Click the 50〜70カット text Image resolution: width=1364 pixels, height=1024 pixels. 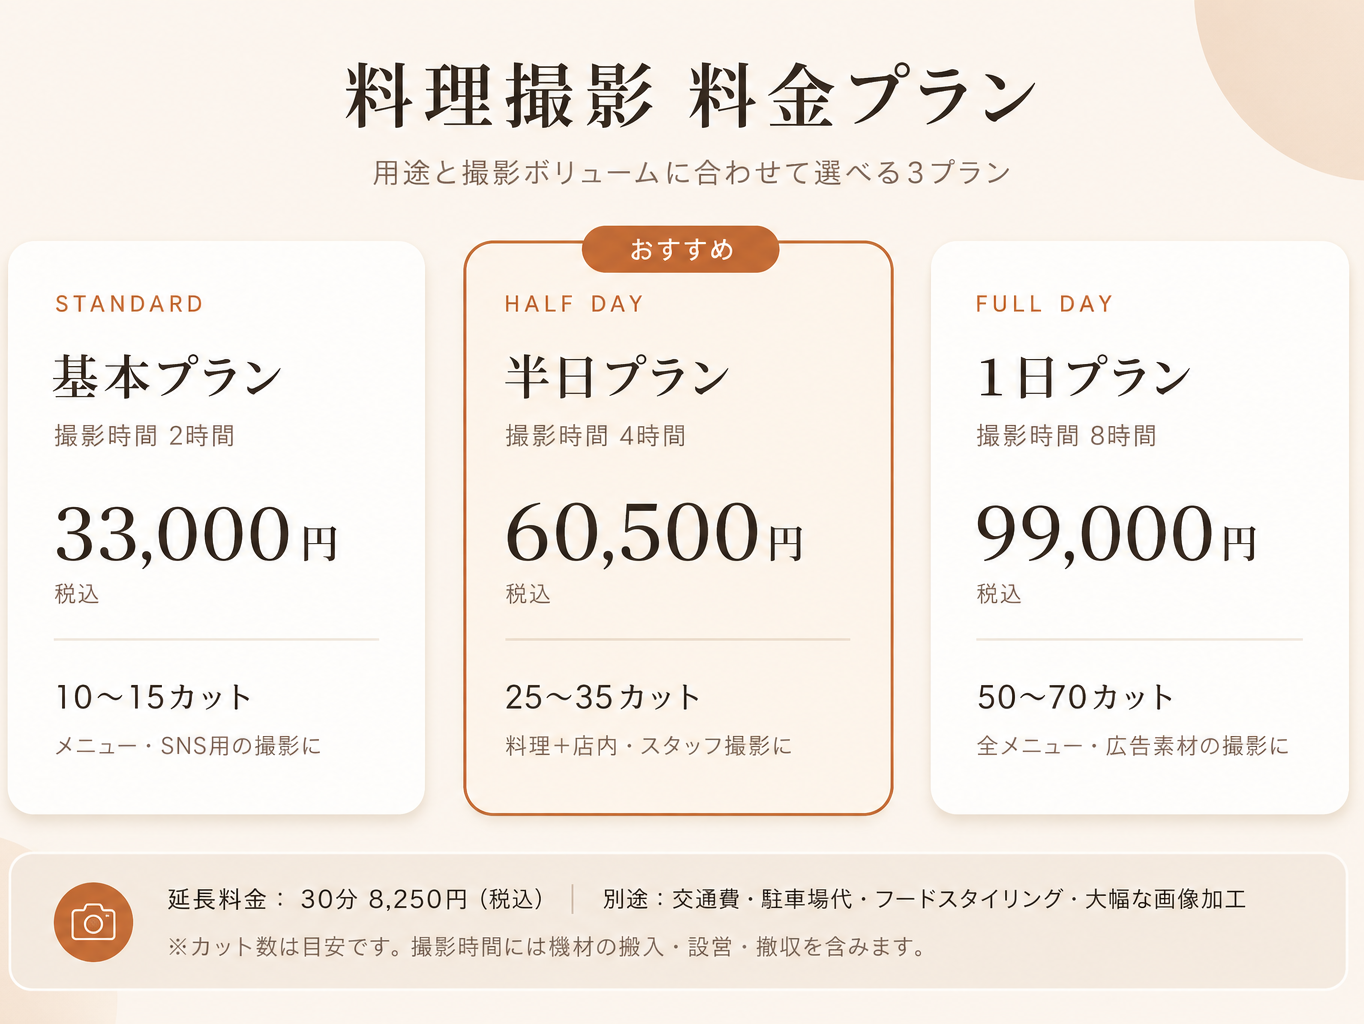coord(1075,697)
